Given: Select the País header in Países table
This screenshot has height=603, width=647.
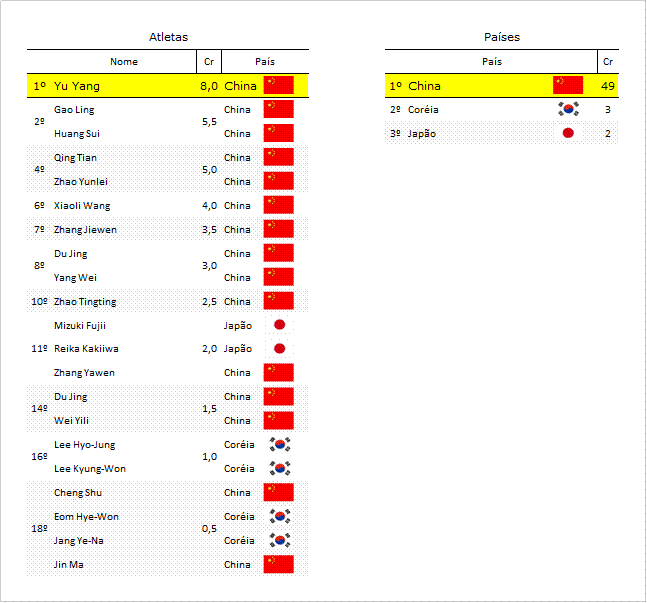Looking at the screenshot, I should click(x=492, y=61).
